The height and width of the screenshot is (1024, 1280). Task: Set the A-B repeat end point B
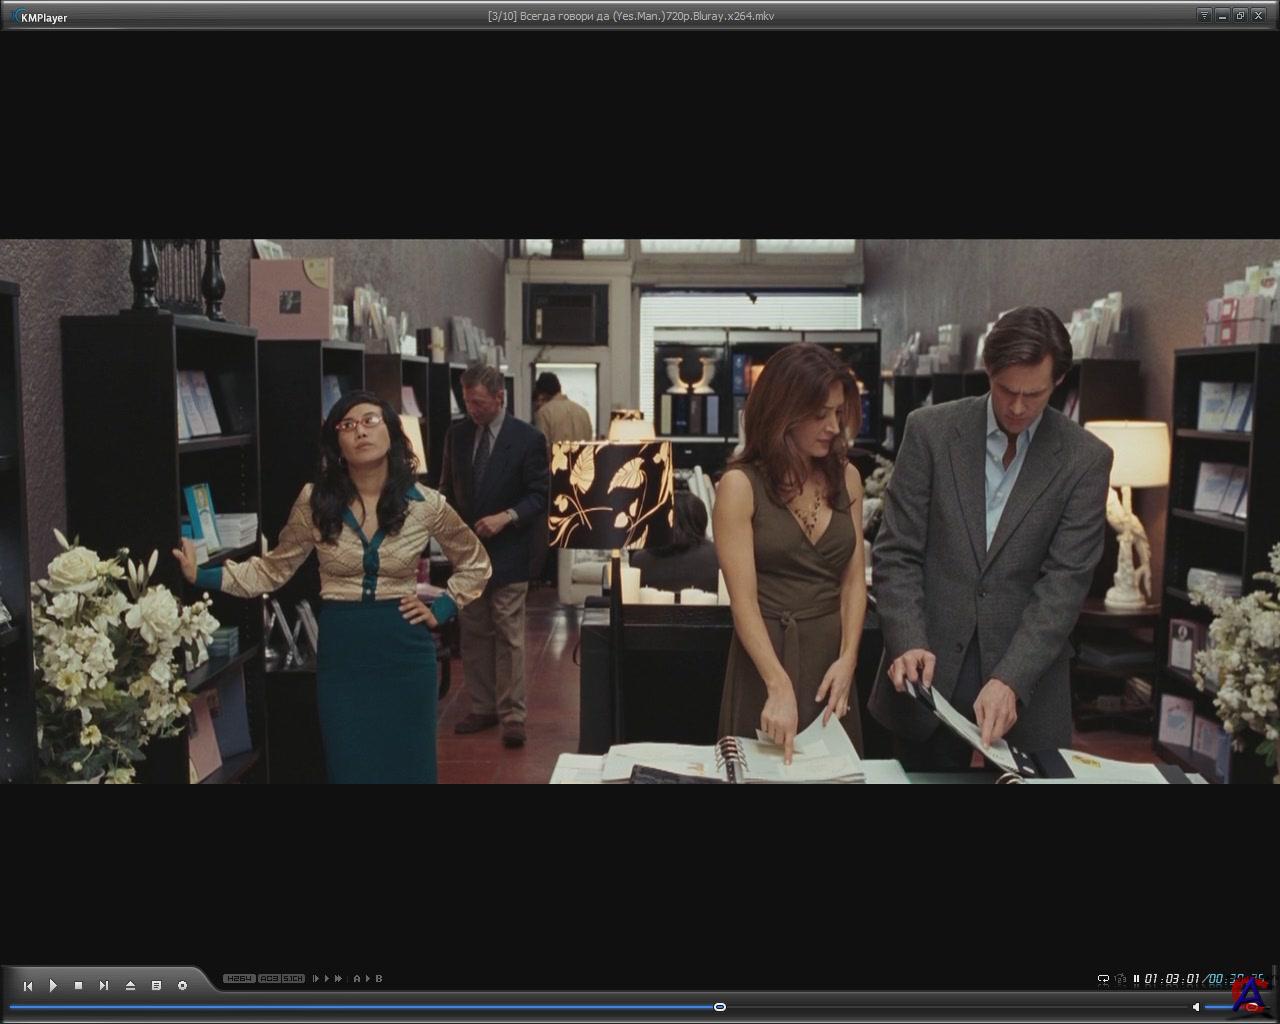pyautogui.click(x=379, y=979)
